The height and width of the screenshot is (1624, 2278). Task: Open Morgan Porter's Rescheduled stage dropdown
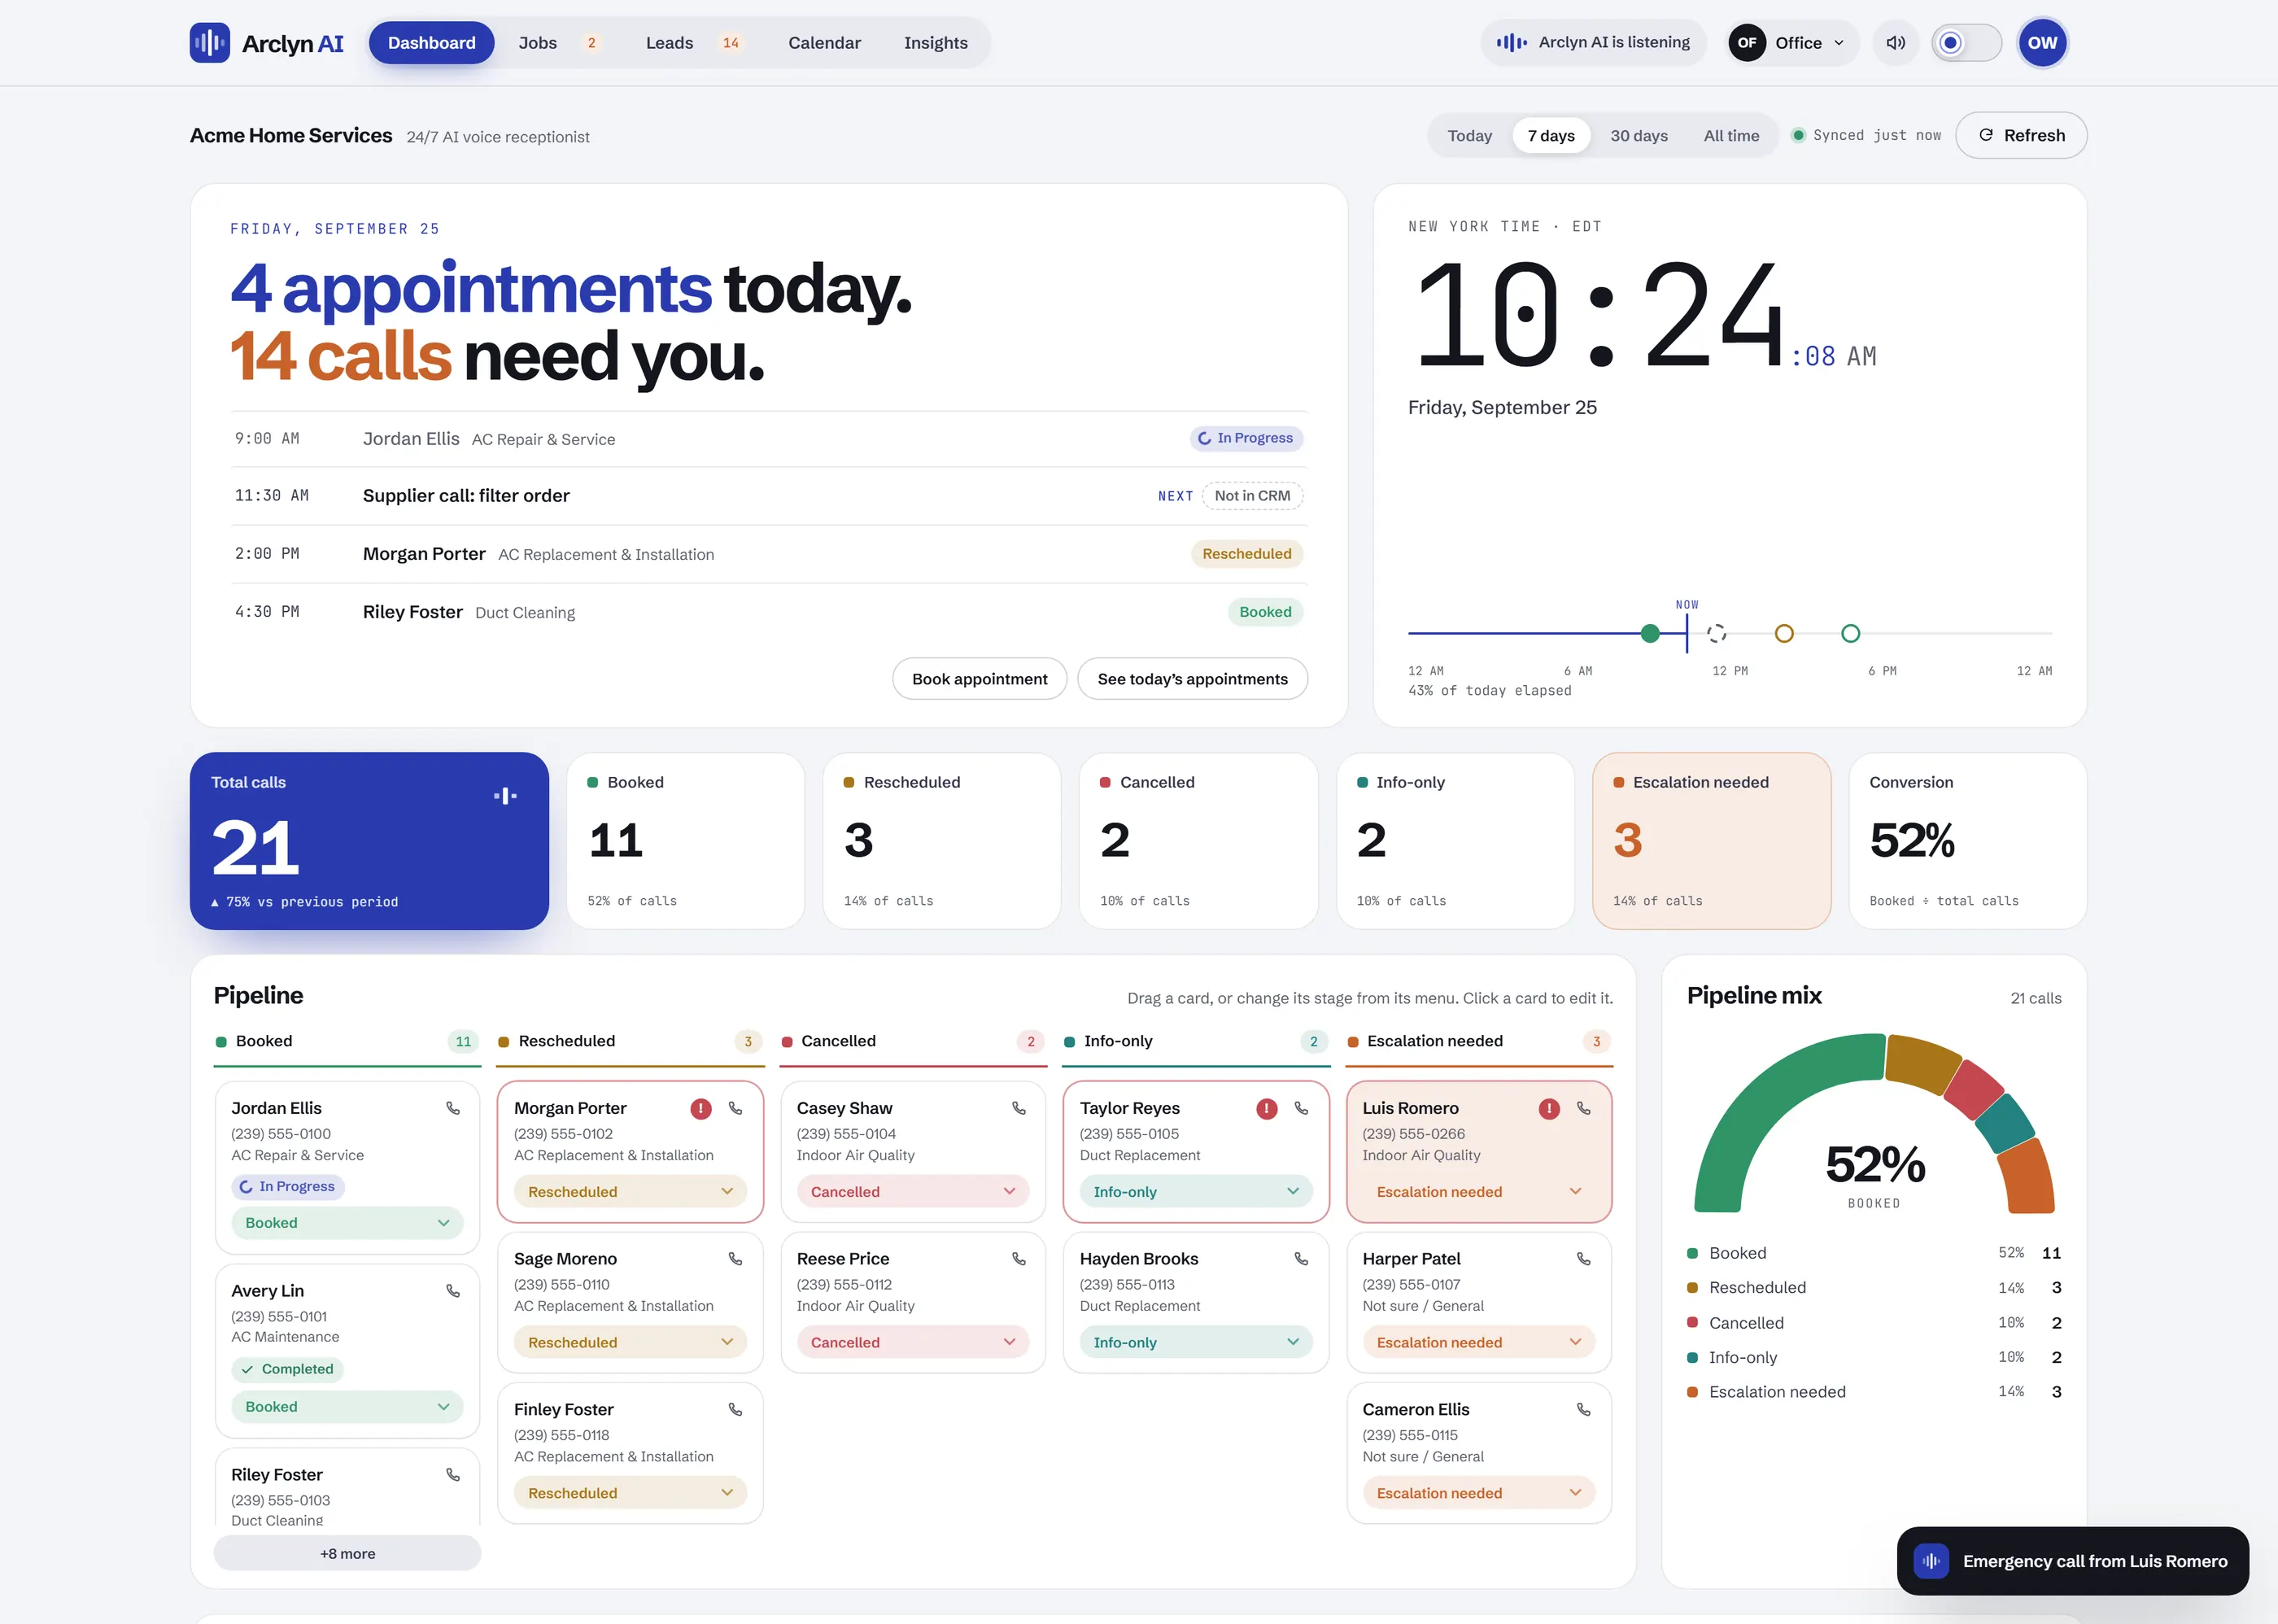(x=630, y=1192)
